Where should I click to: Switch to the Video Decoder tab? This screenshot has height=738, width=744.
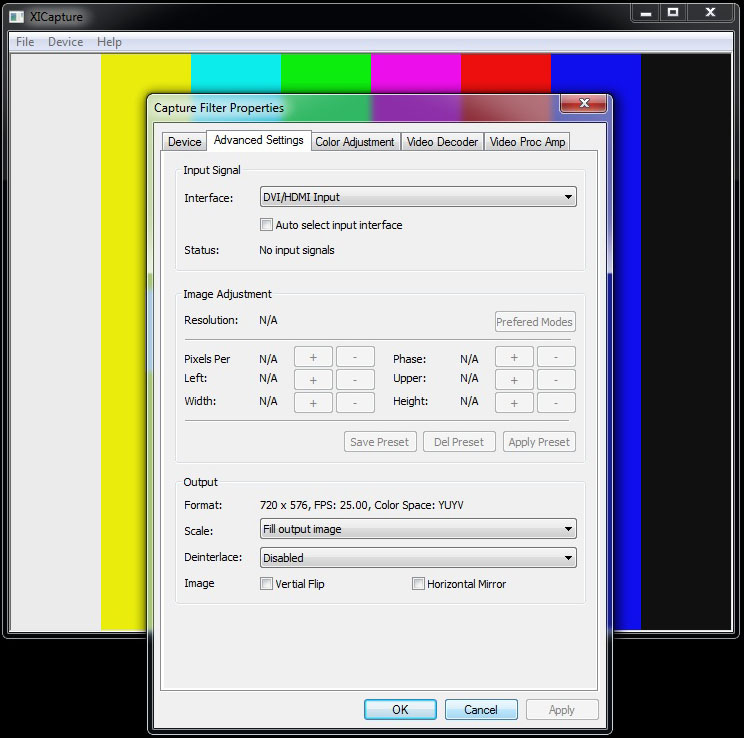442,142
